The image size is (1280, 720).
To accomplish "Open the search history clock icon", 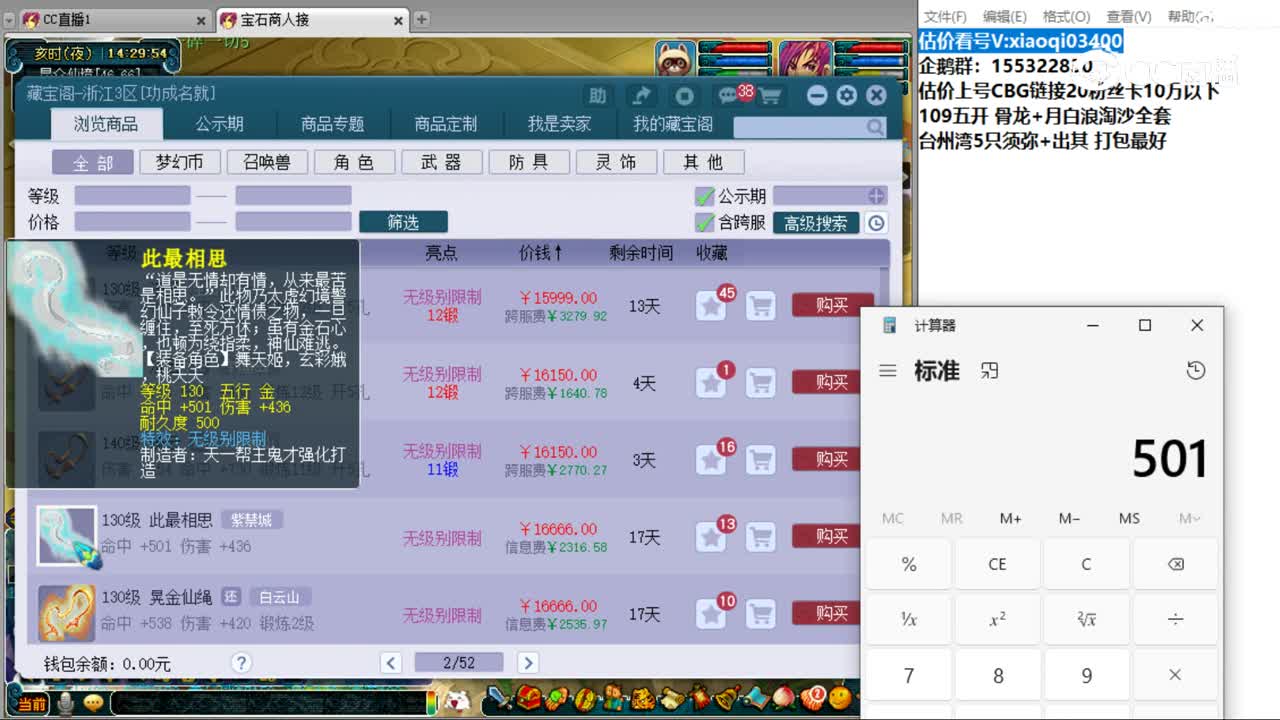I will pyautogui.click(x=876, y=223).
